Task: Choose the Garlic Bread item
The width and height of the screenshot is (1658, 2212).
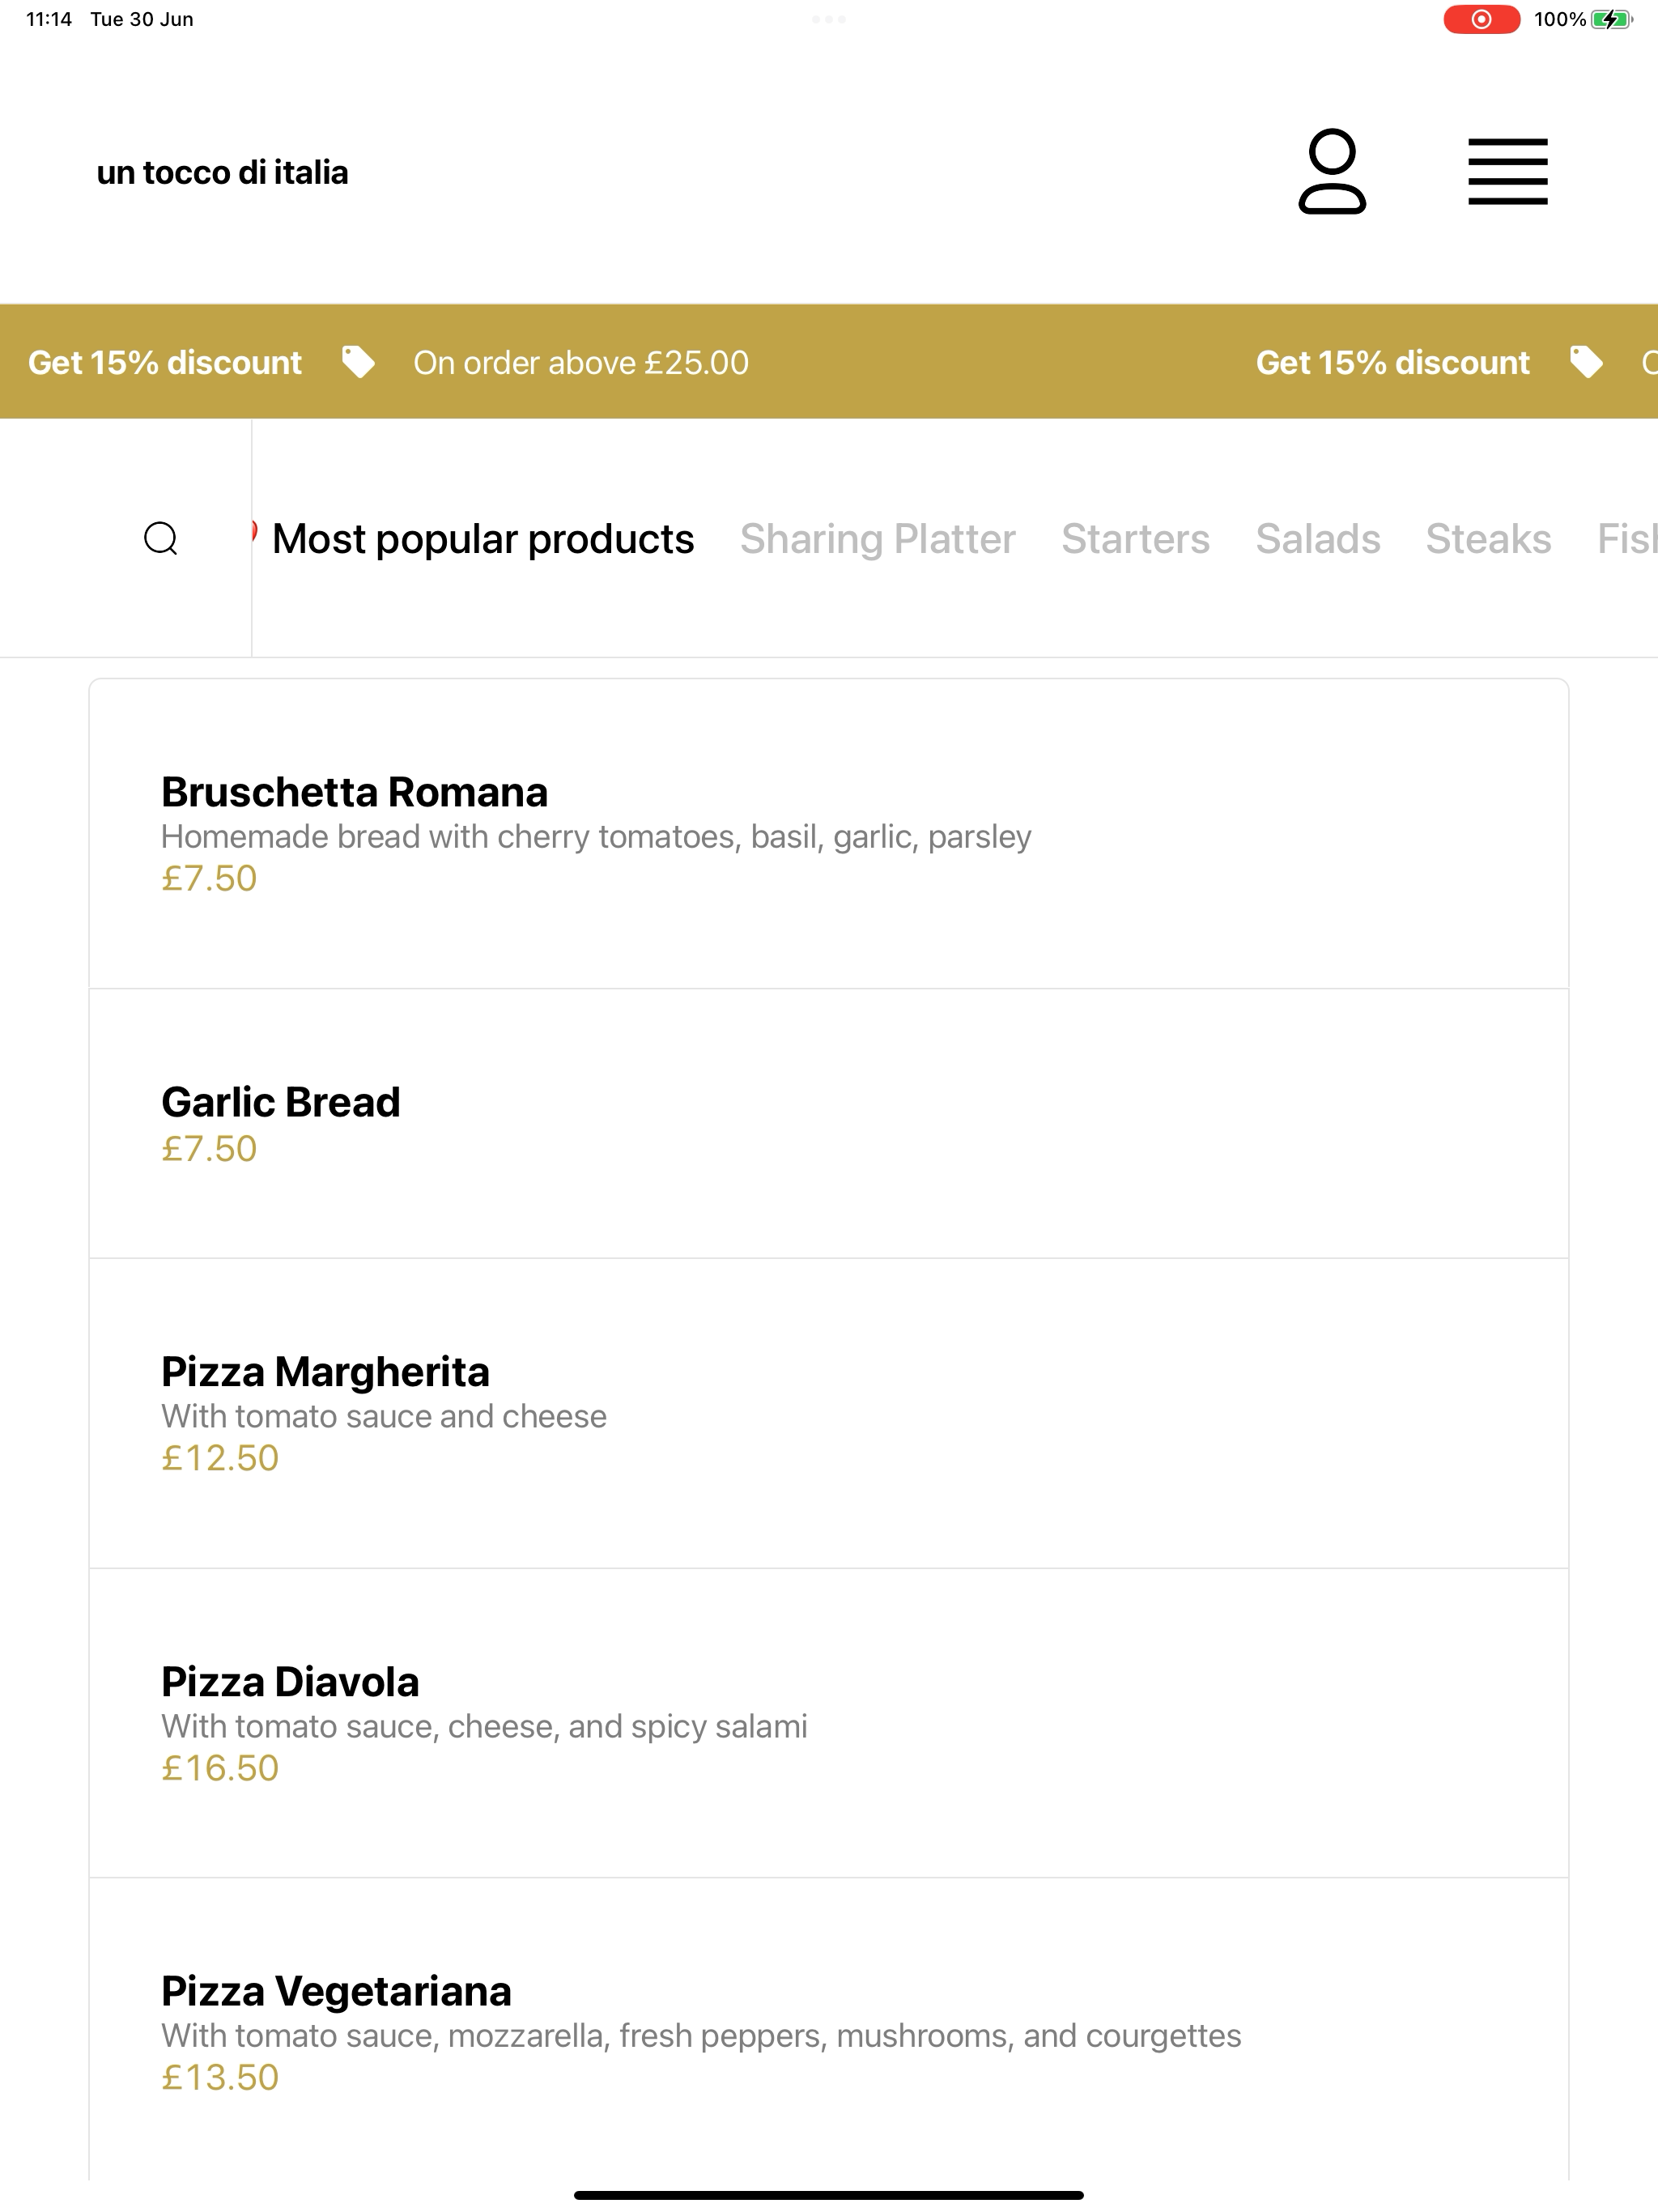Action: coord(829,1124)
